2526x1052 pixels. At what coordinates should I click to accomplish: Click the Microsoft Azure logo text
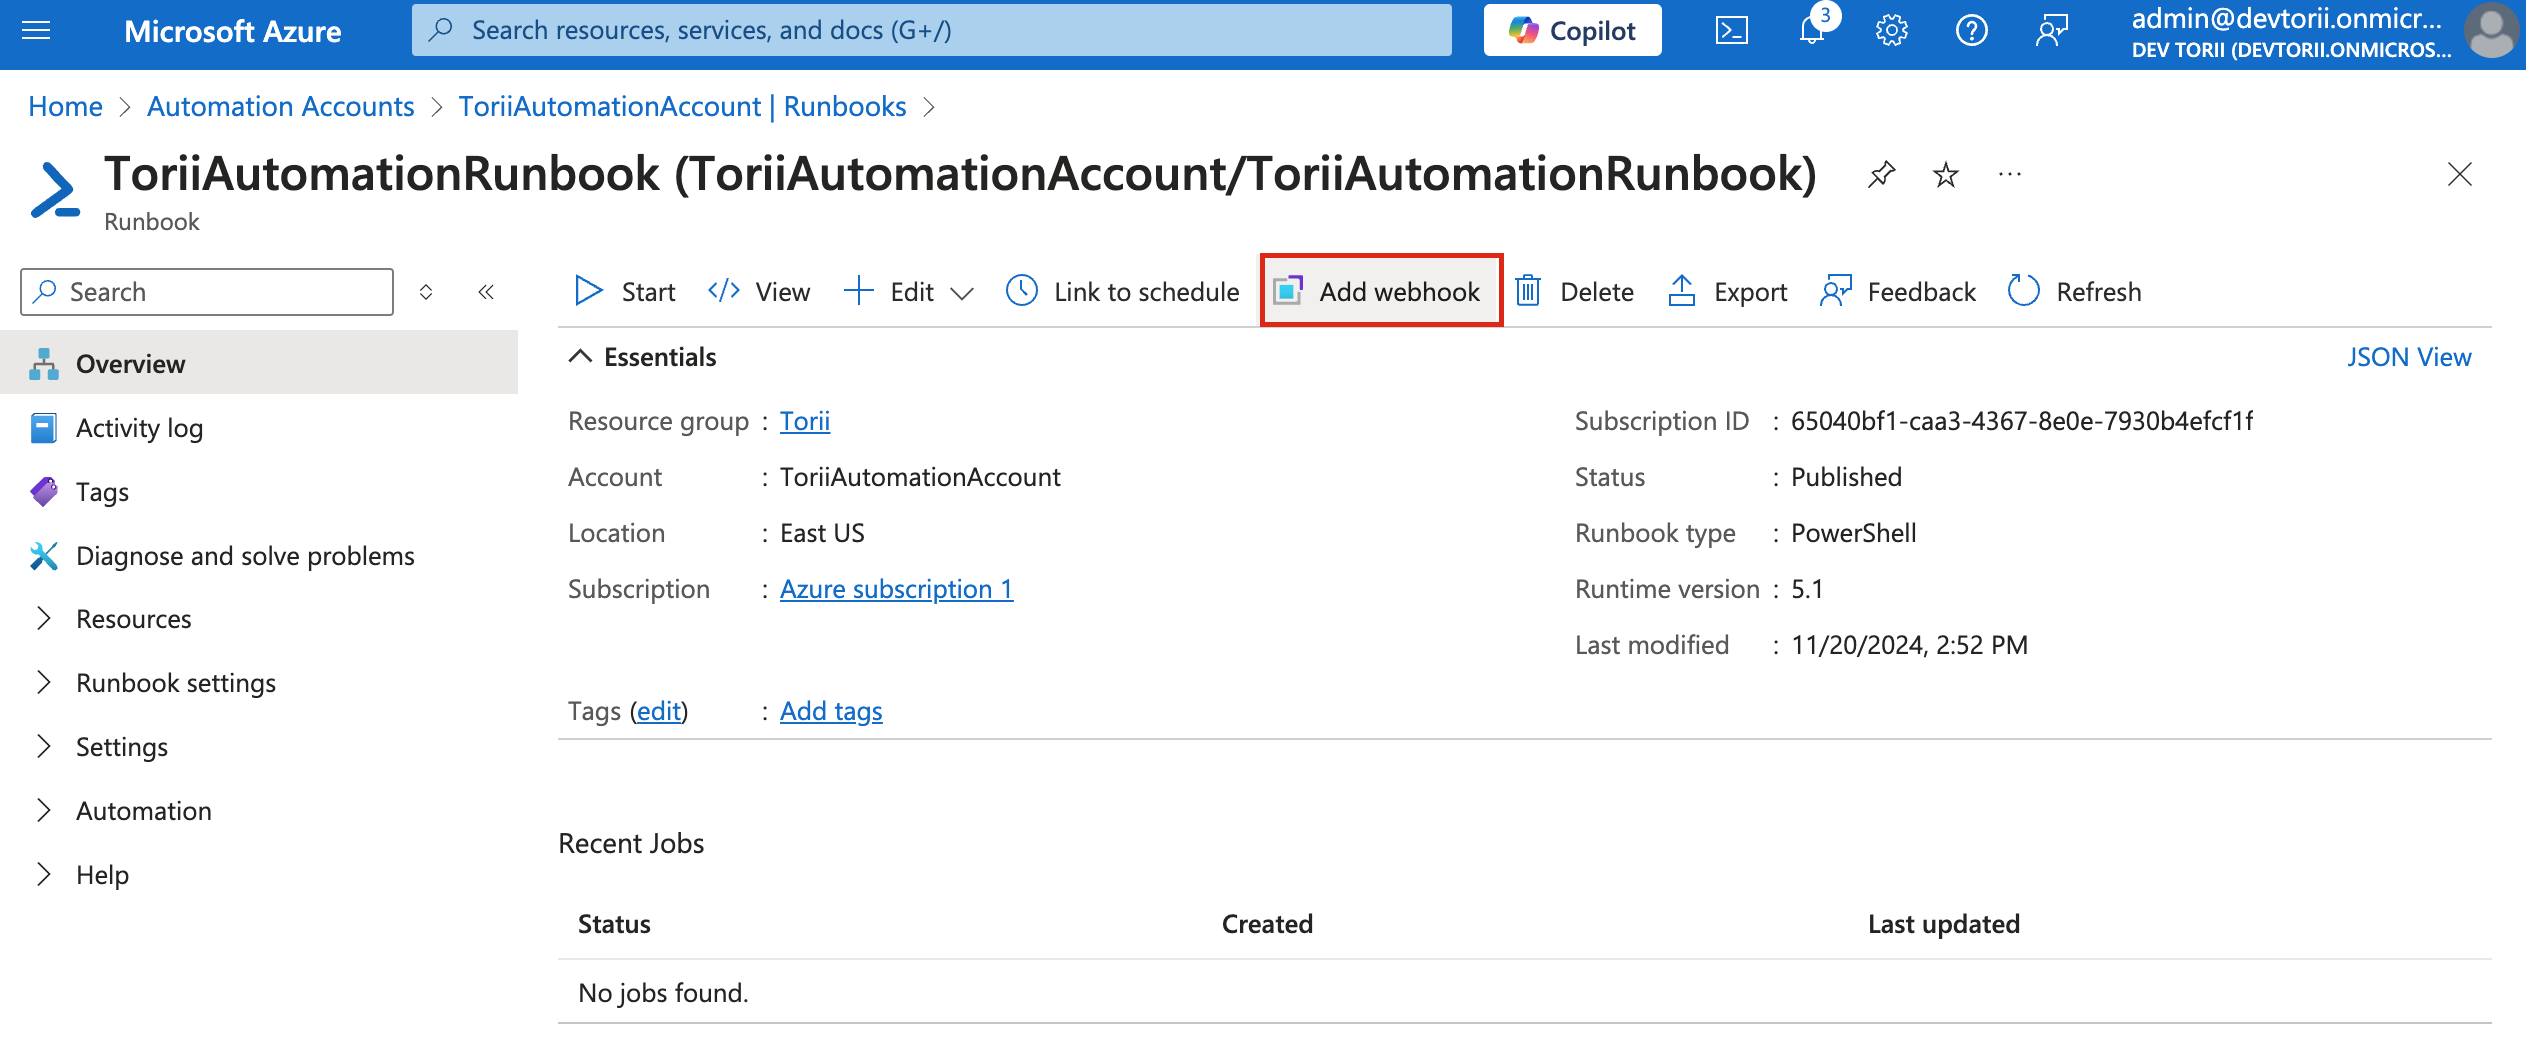(x=233, y=31)
